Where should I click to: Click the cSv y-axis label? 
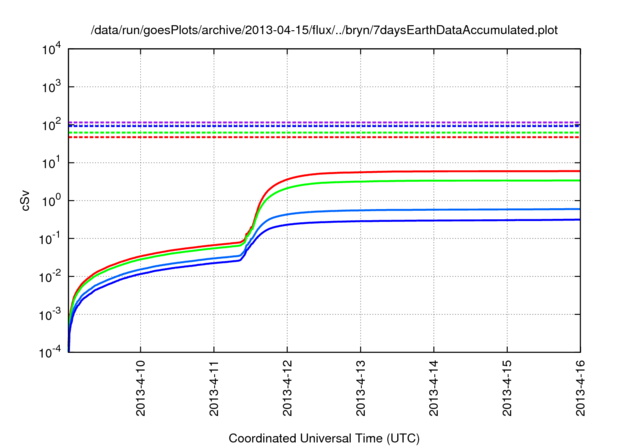(25, 201)
